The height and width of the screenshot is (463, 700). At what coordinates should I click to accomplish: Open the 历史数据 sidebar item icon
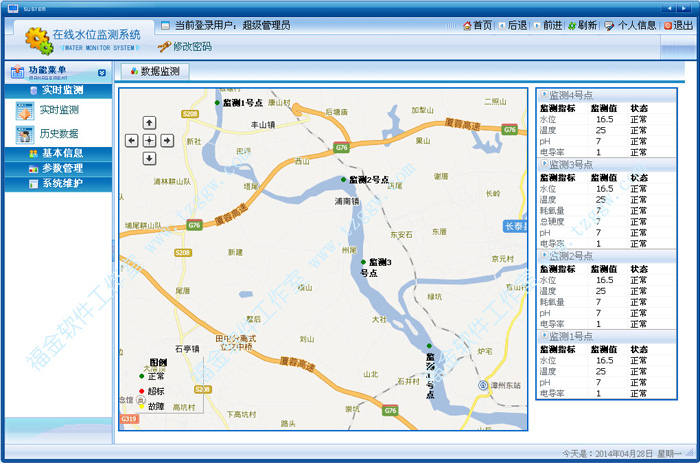pos(25,134)
